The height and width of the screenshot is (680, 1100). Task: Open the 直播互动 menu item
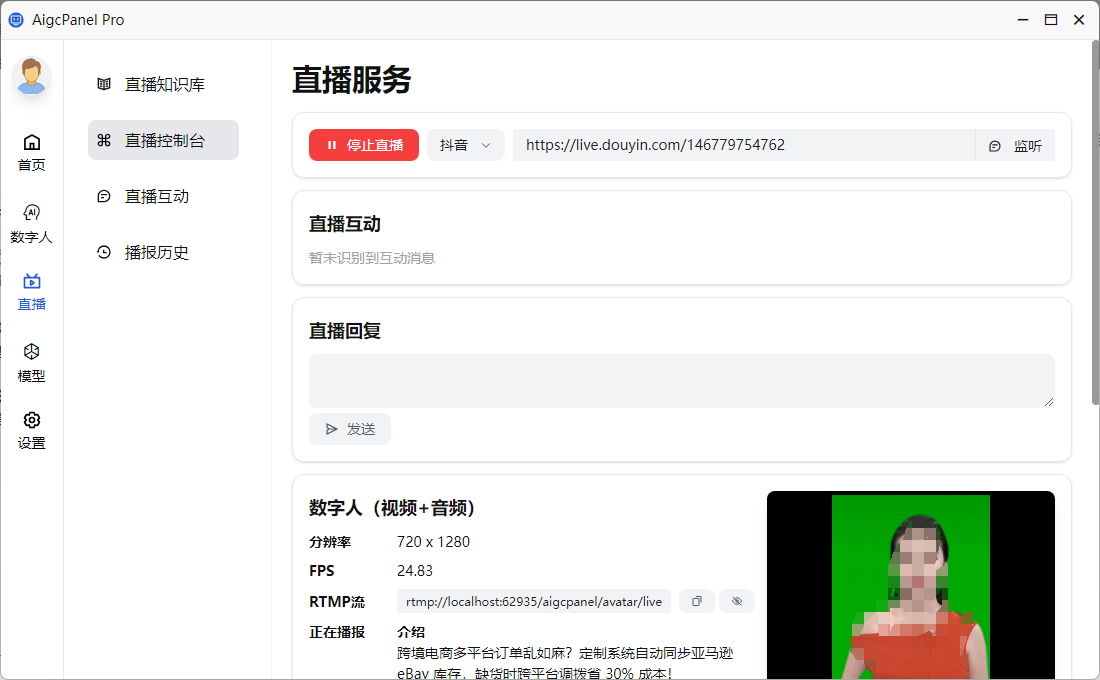[x=163, y=196]
